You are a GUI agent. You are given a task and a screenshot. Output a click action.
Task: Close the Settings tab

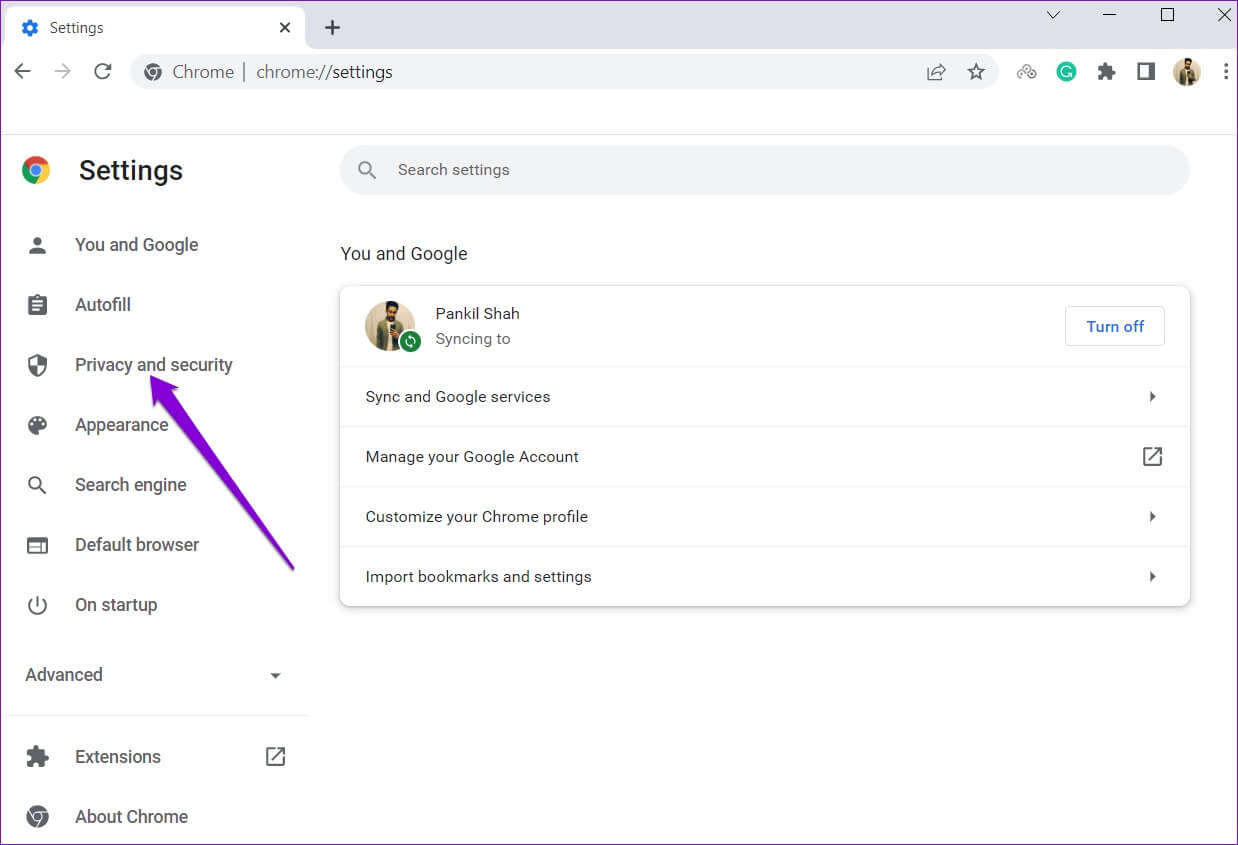285,28
